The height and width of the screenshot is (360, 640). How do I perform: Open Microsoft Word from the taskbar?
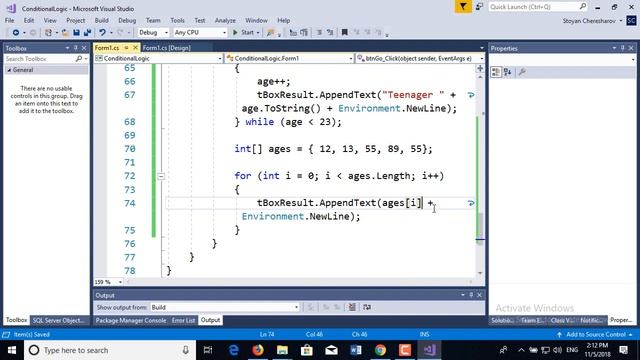point(356,350)
